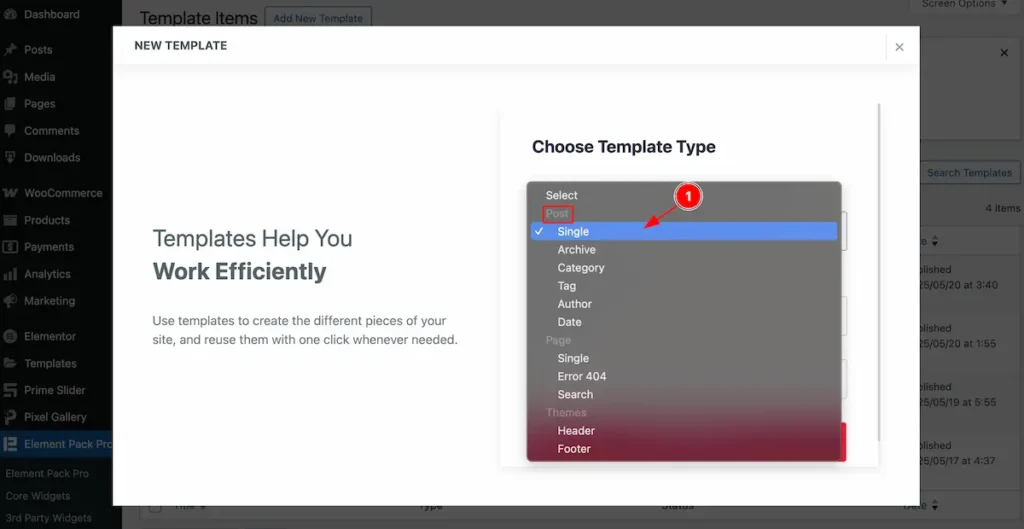Choose Archive from template type list
This screenshot has height=529, width=1024.
576,250
